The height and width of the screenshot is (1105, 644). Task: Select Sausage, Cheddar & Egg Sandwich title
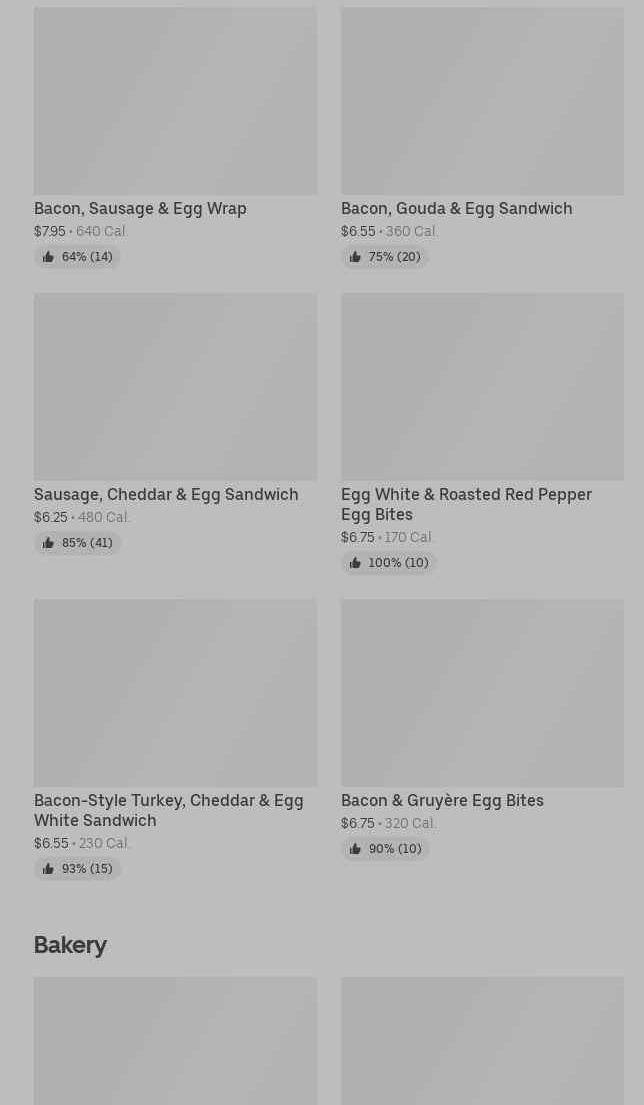pyautogui.click(x=166, y=494)
